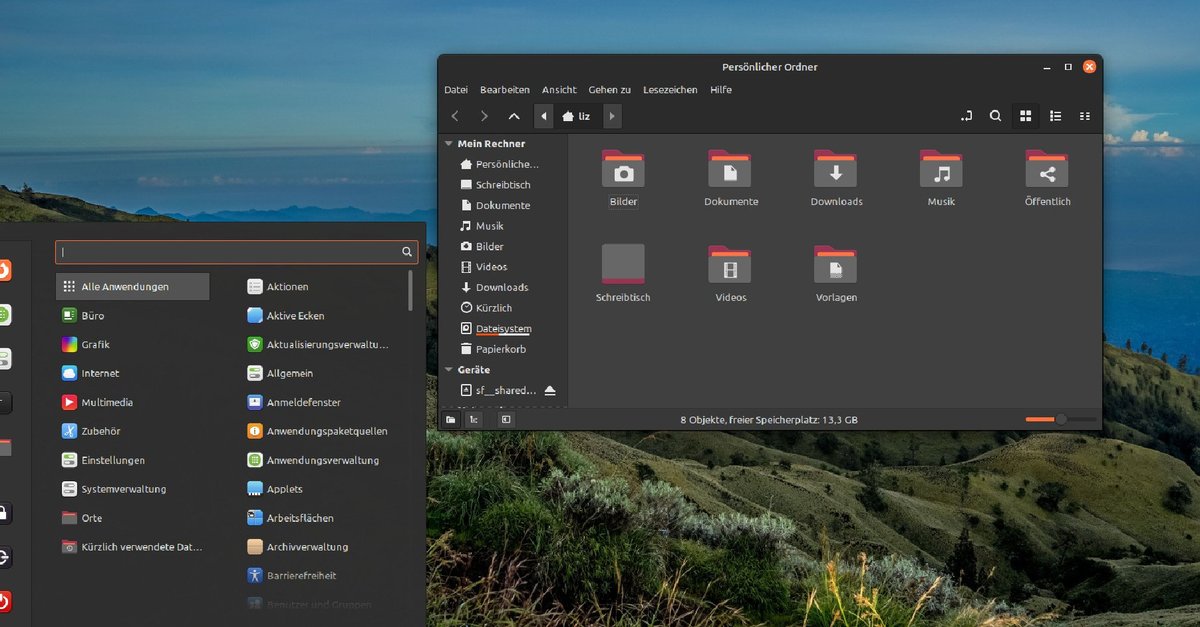Expand the breadcrumb arrow after liz
1200x627 pixels.
(612, 116)
